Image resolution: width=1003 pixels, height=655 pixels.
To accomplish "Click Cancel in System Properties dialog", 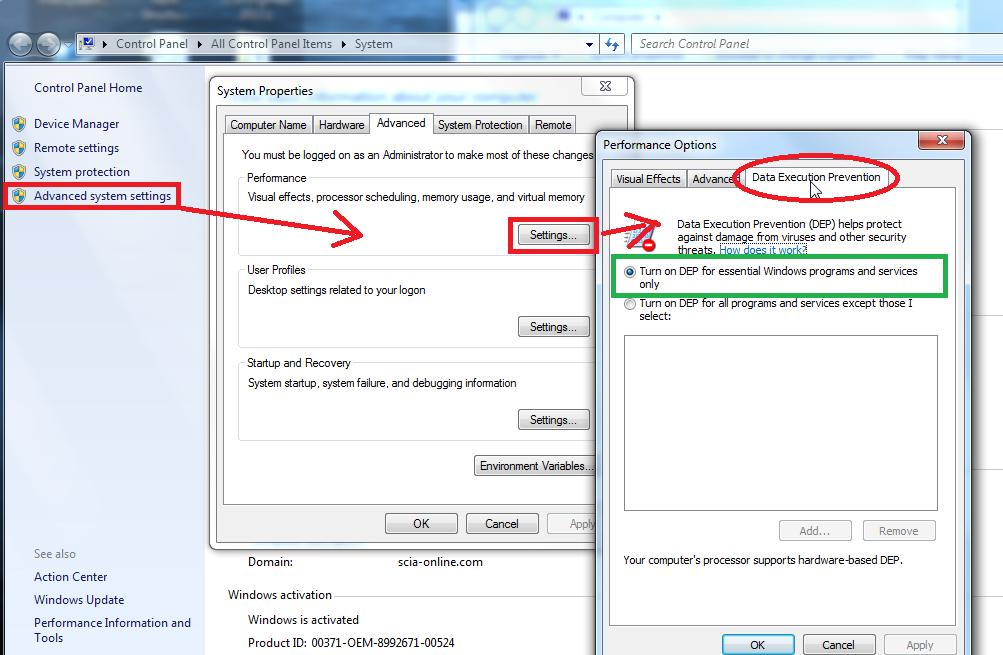I will [502, 523].
